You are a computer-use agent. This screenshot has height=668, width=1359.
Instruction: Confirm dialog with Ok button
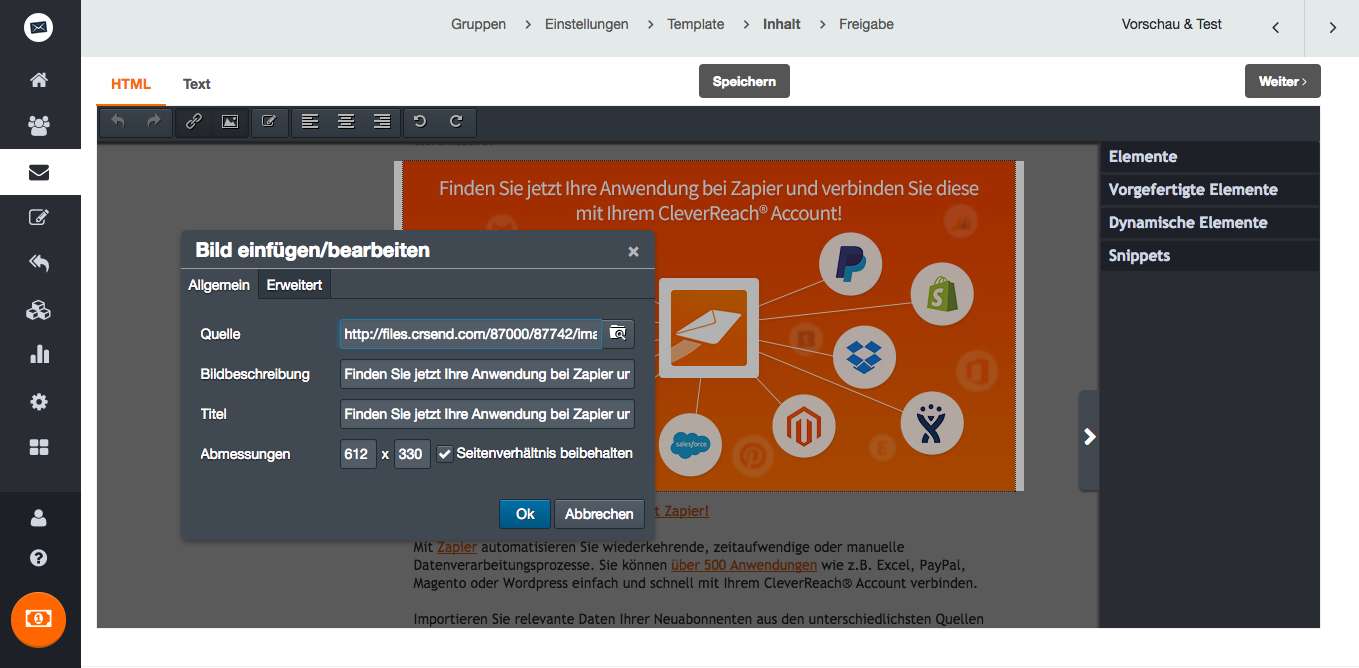(x=525, y=514)
